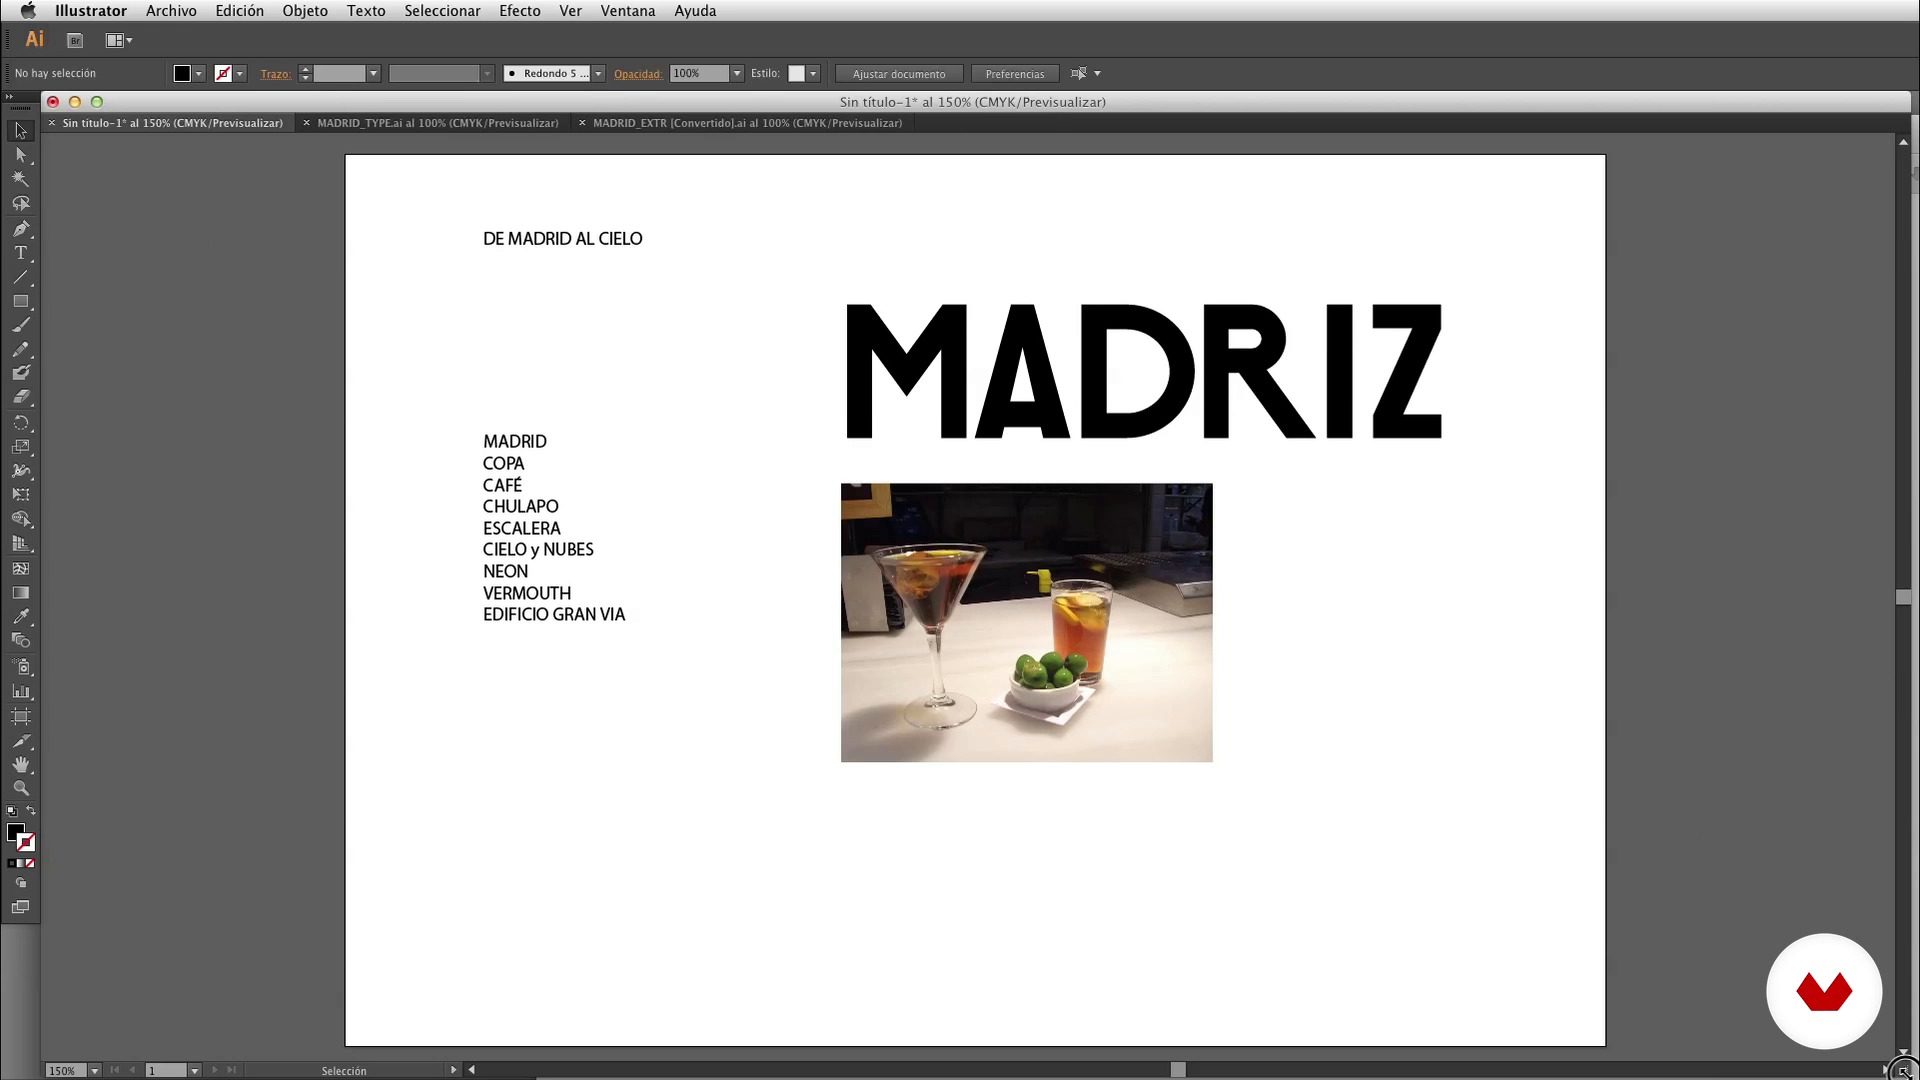Open Redondo 5 brush definition dropdown
Screen dimensions: 1920x1080
tap(598, 74)
